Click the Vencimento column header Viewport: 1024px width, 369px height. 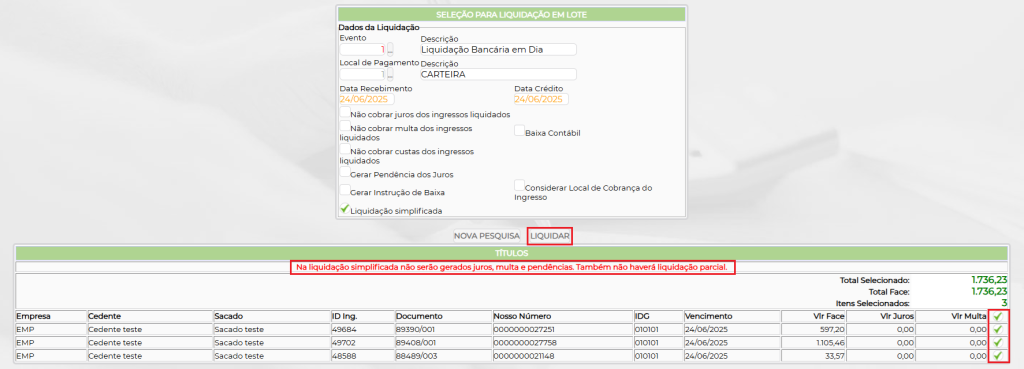732,316
